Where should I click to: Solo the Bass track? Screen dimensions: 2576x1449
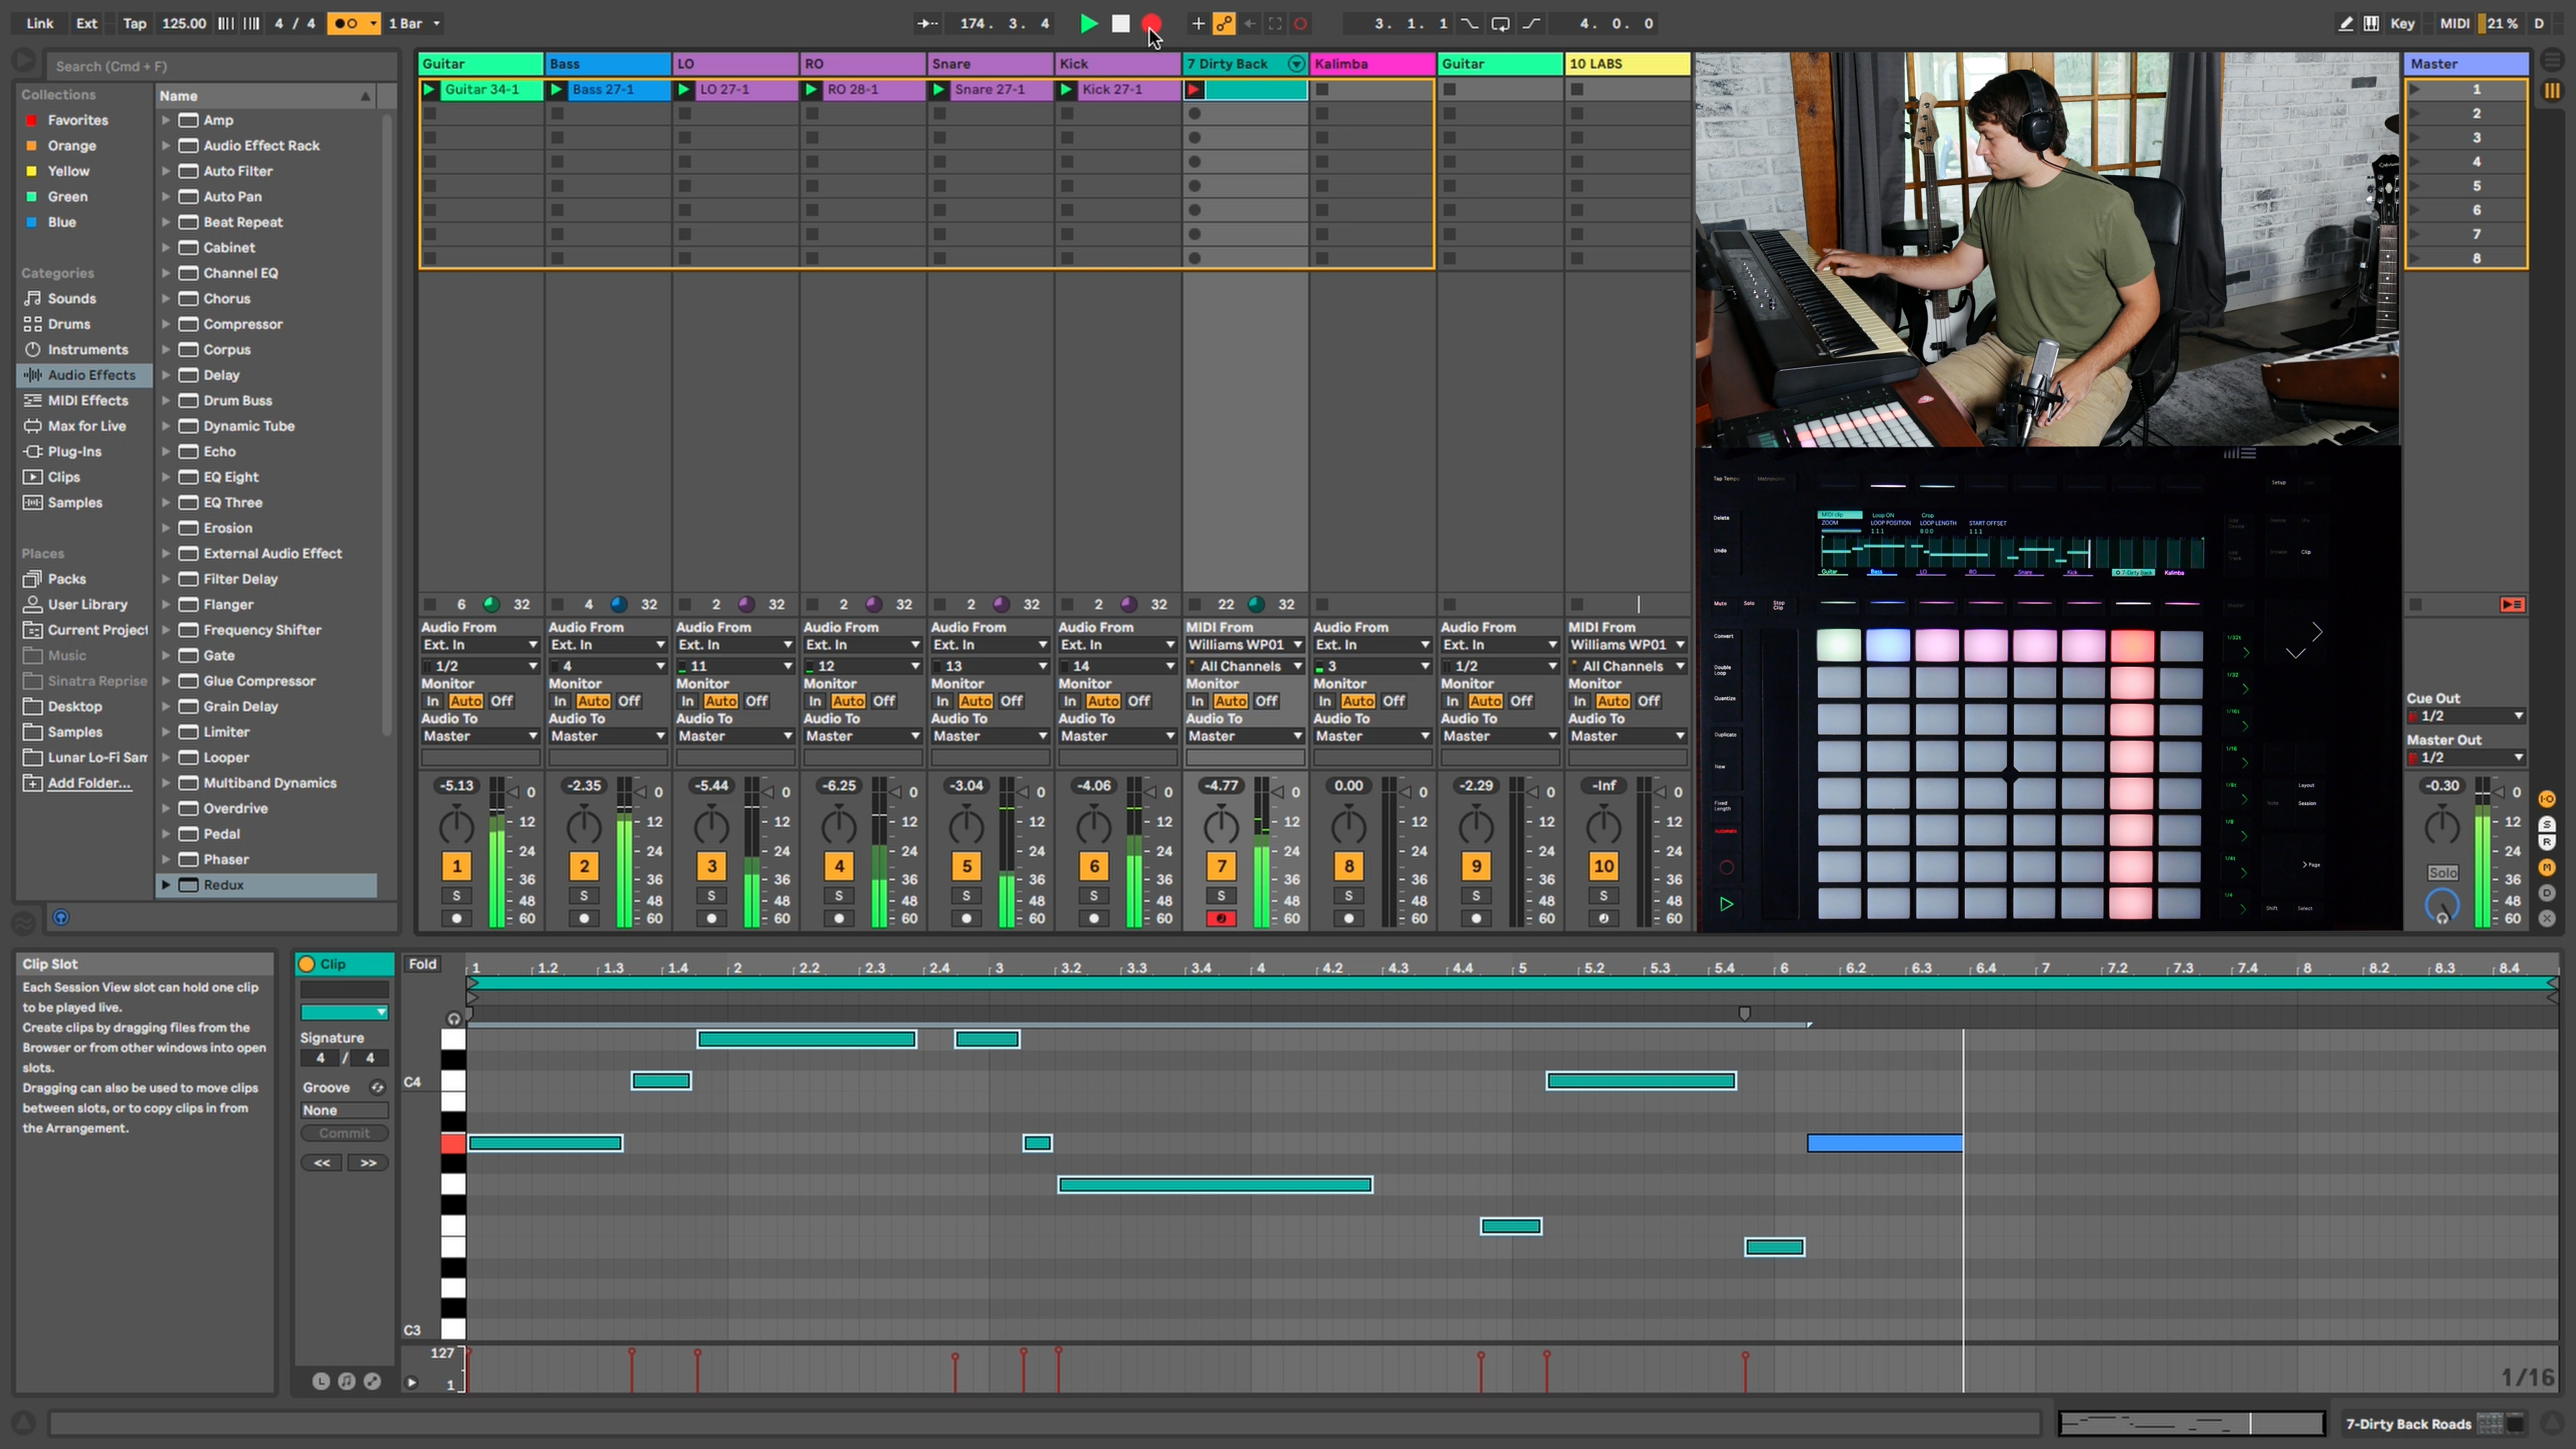pyautogui.click(x=584, y=895)
